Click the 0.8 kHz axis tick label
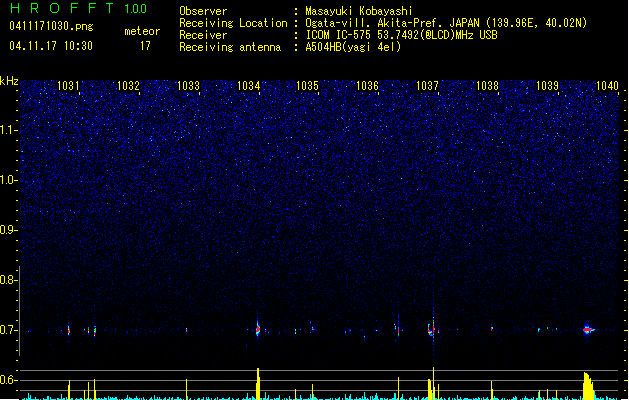 8,280
